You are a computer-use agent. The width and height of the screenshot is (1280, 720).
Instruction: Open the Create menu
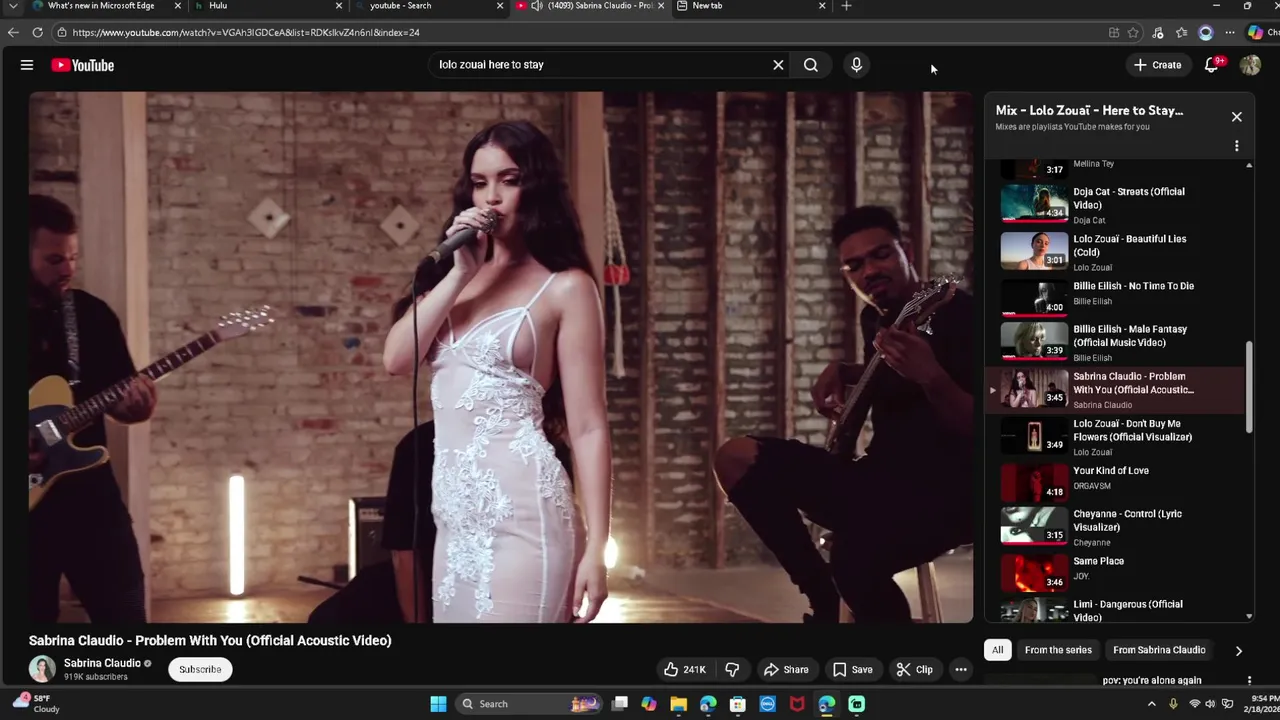(1157, 65)
